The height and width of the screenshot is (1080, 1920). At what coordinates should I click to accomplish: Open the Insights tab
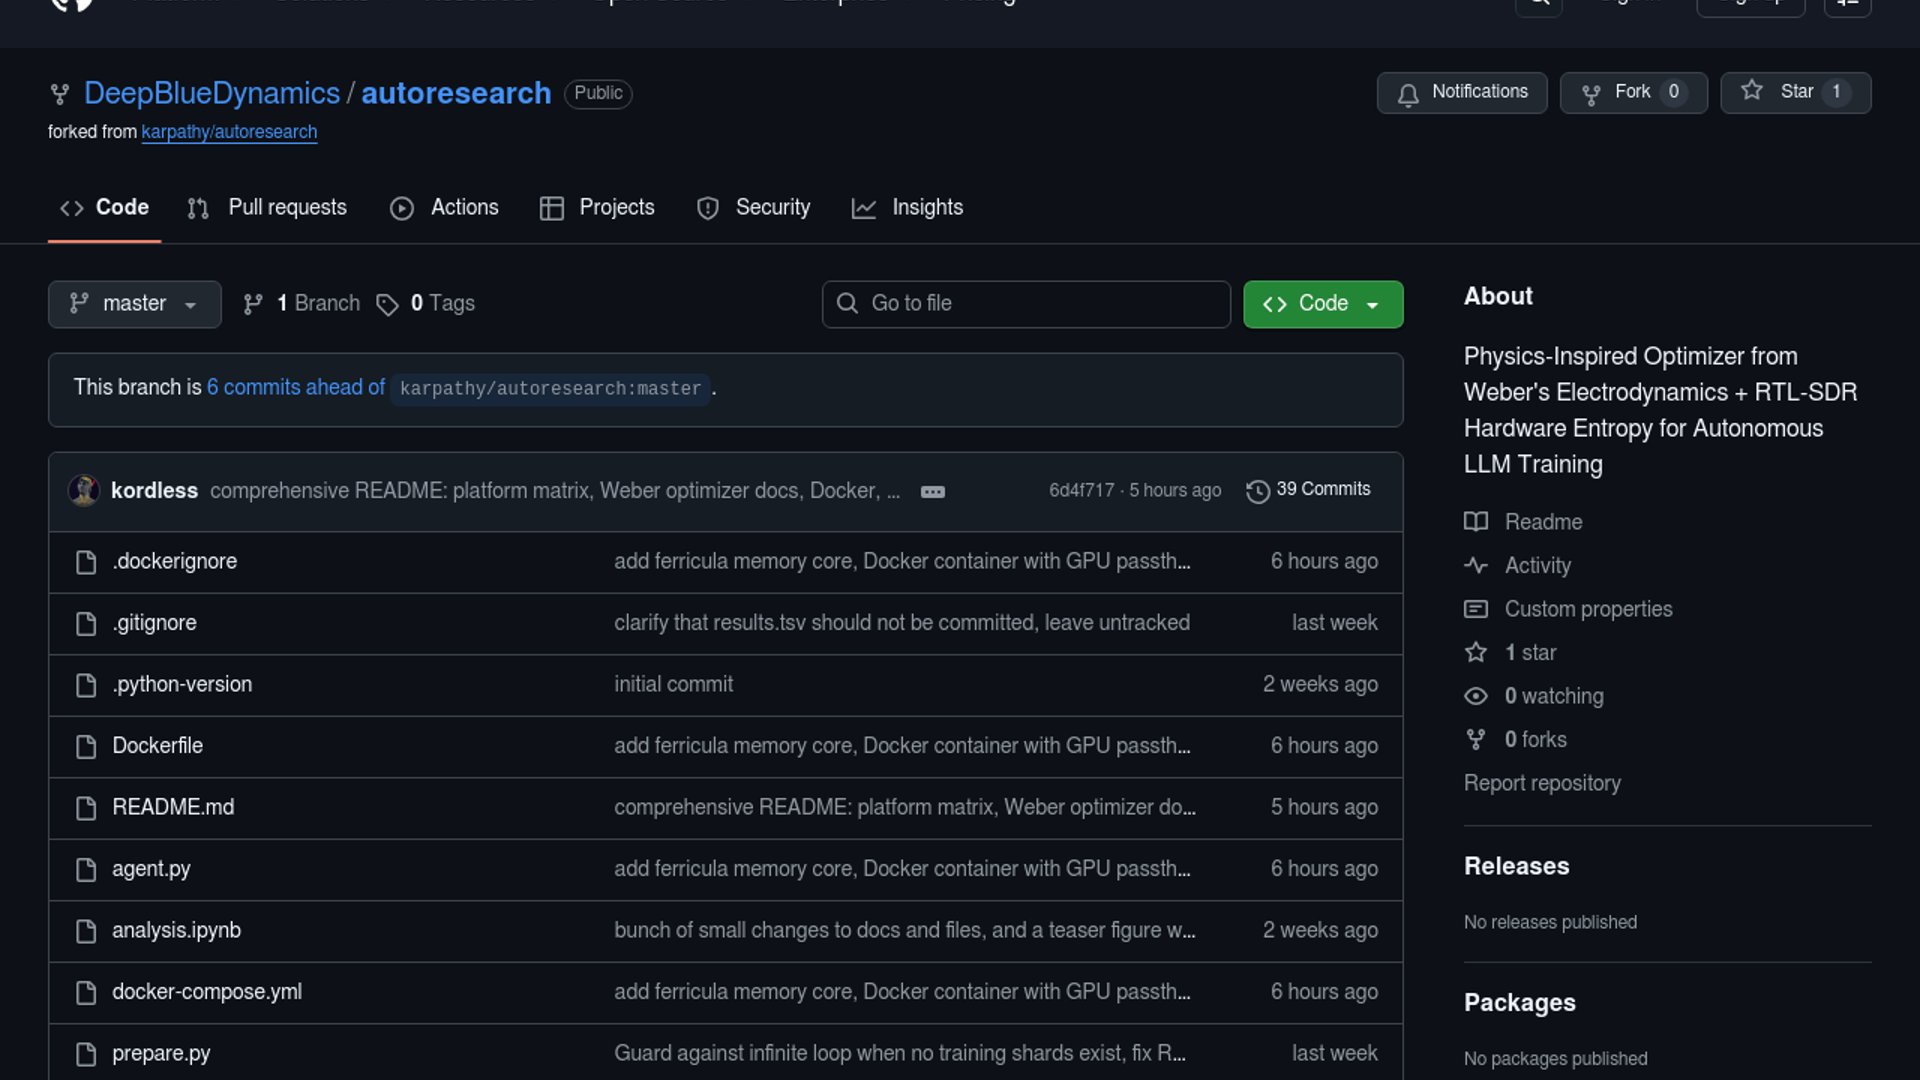pyautogui.click(x=907, y=208)
